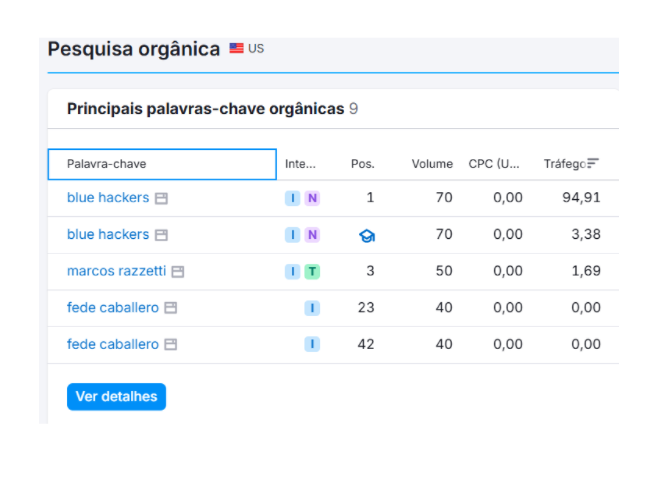This screenshot has height=485, width=647.
Task: Sort by the Tráfego column header
Action: click(565, 164)
